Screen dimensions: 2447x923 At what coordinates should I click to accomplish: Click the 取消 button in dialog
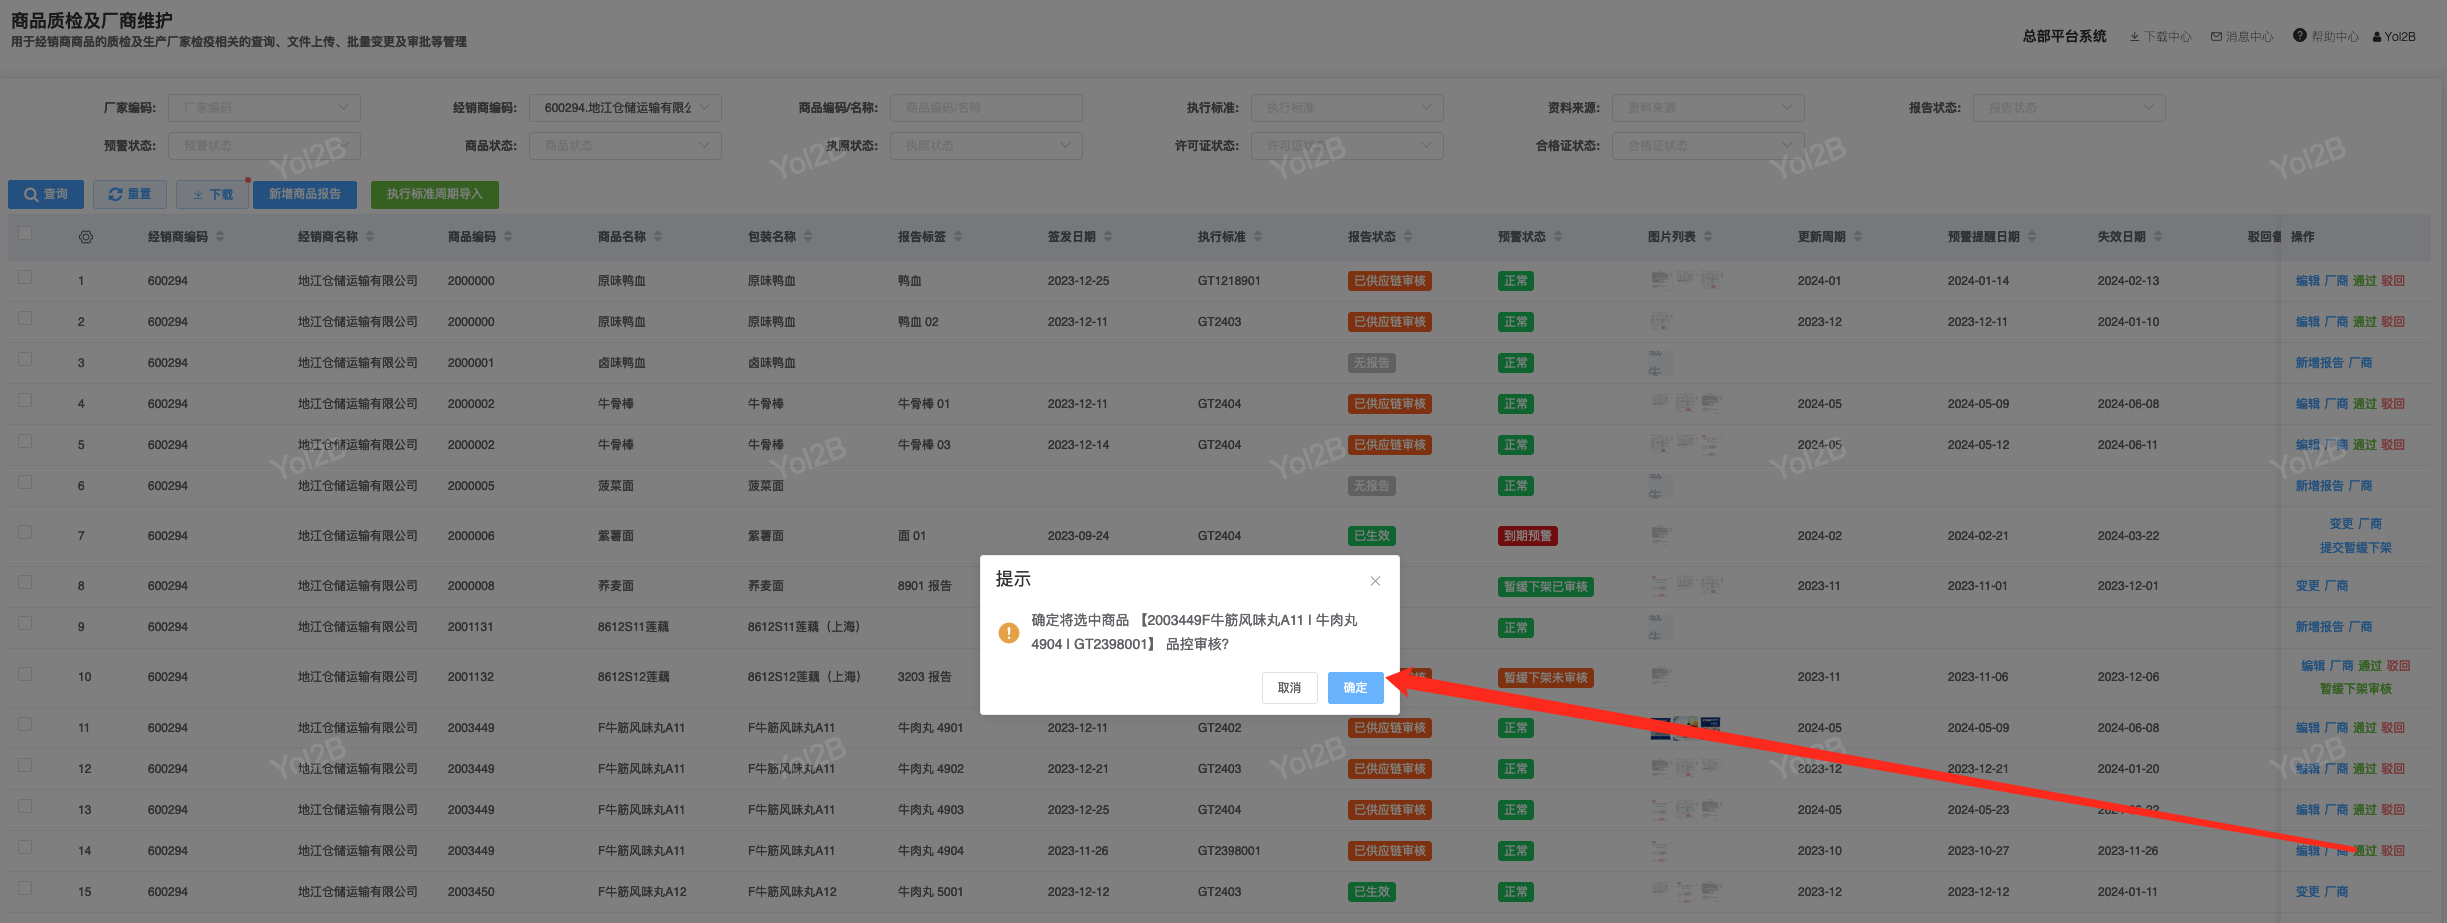click(x=1289, y=688)
